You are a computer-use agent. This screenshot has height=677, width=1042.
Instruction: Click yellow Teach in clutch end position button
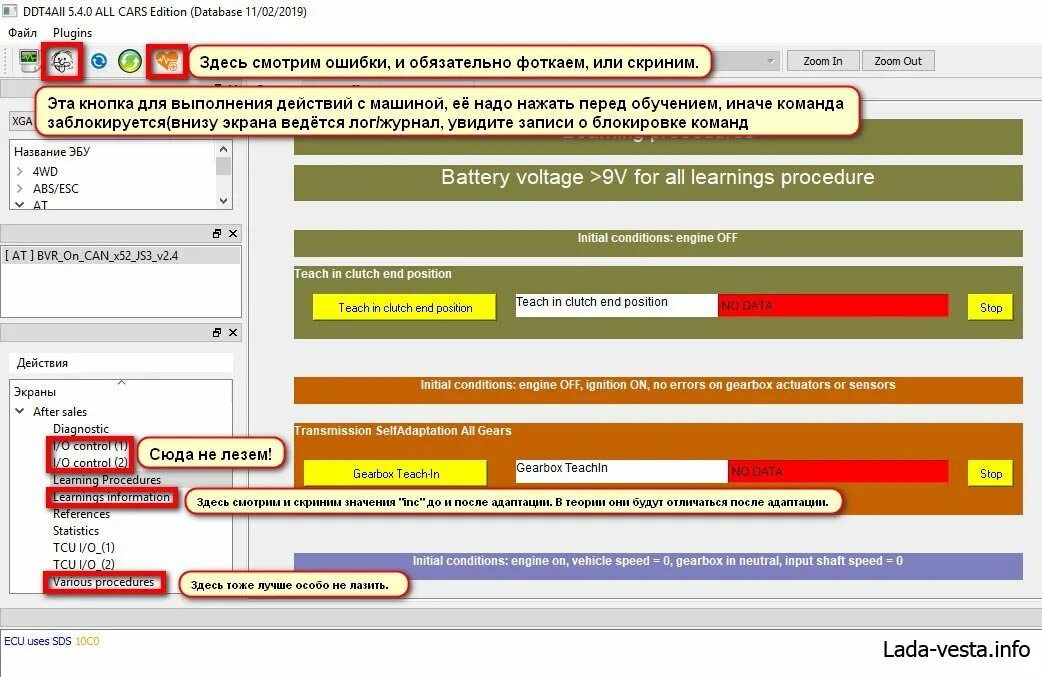(405, 308)
